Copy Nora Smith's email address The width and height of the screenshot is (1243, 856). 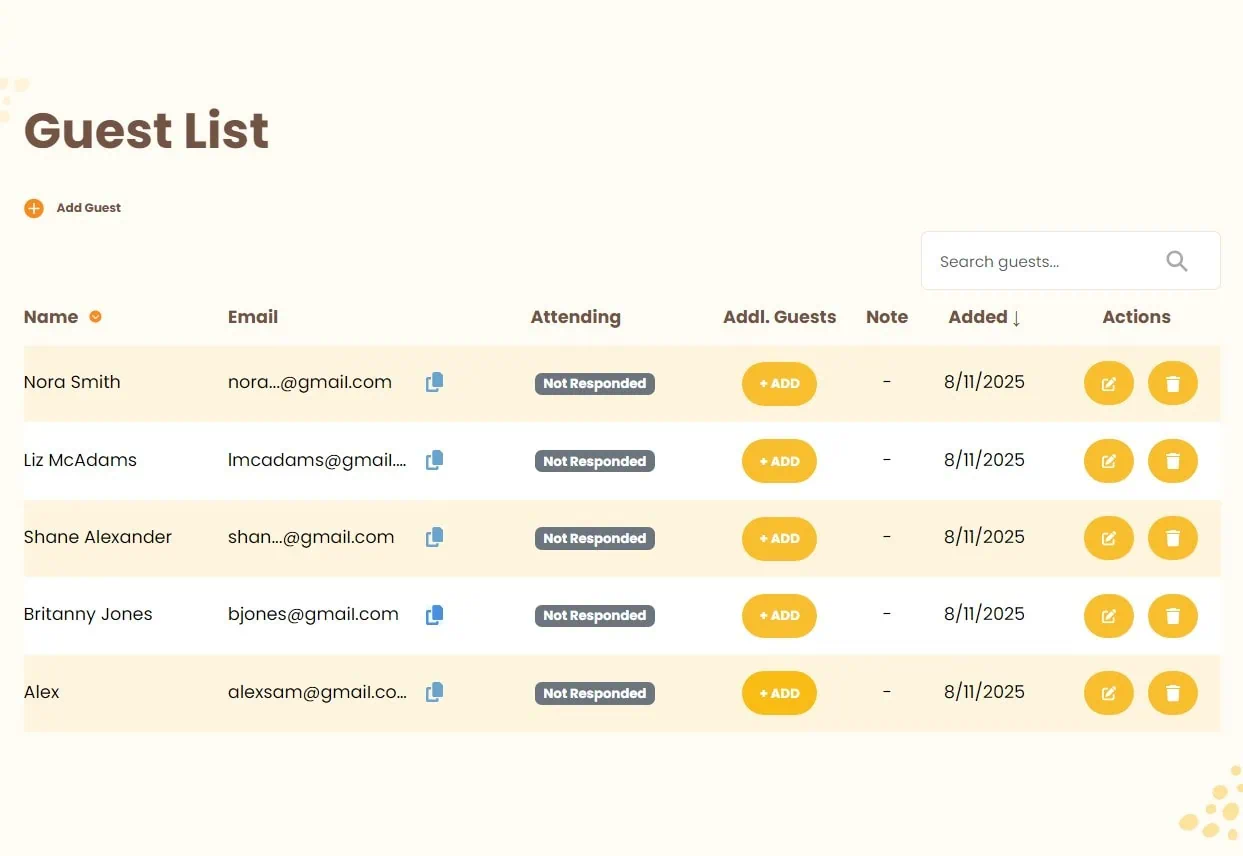click(x=434, y=382)
